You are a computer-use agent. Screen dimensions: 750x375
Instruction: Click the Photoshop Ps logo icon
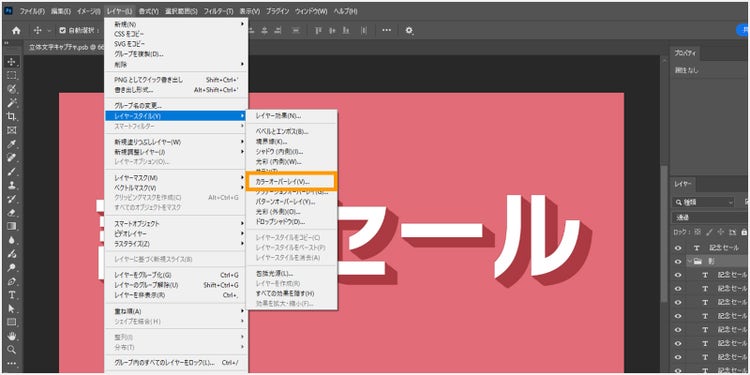pos(8,11)
